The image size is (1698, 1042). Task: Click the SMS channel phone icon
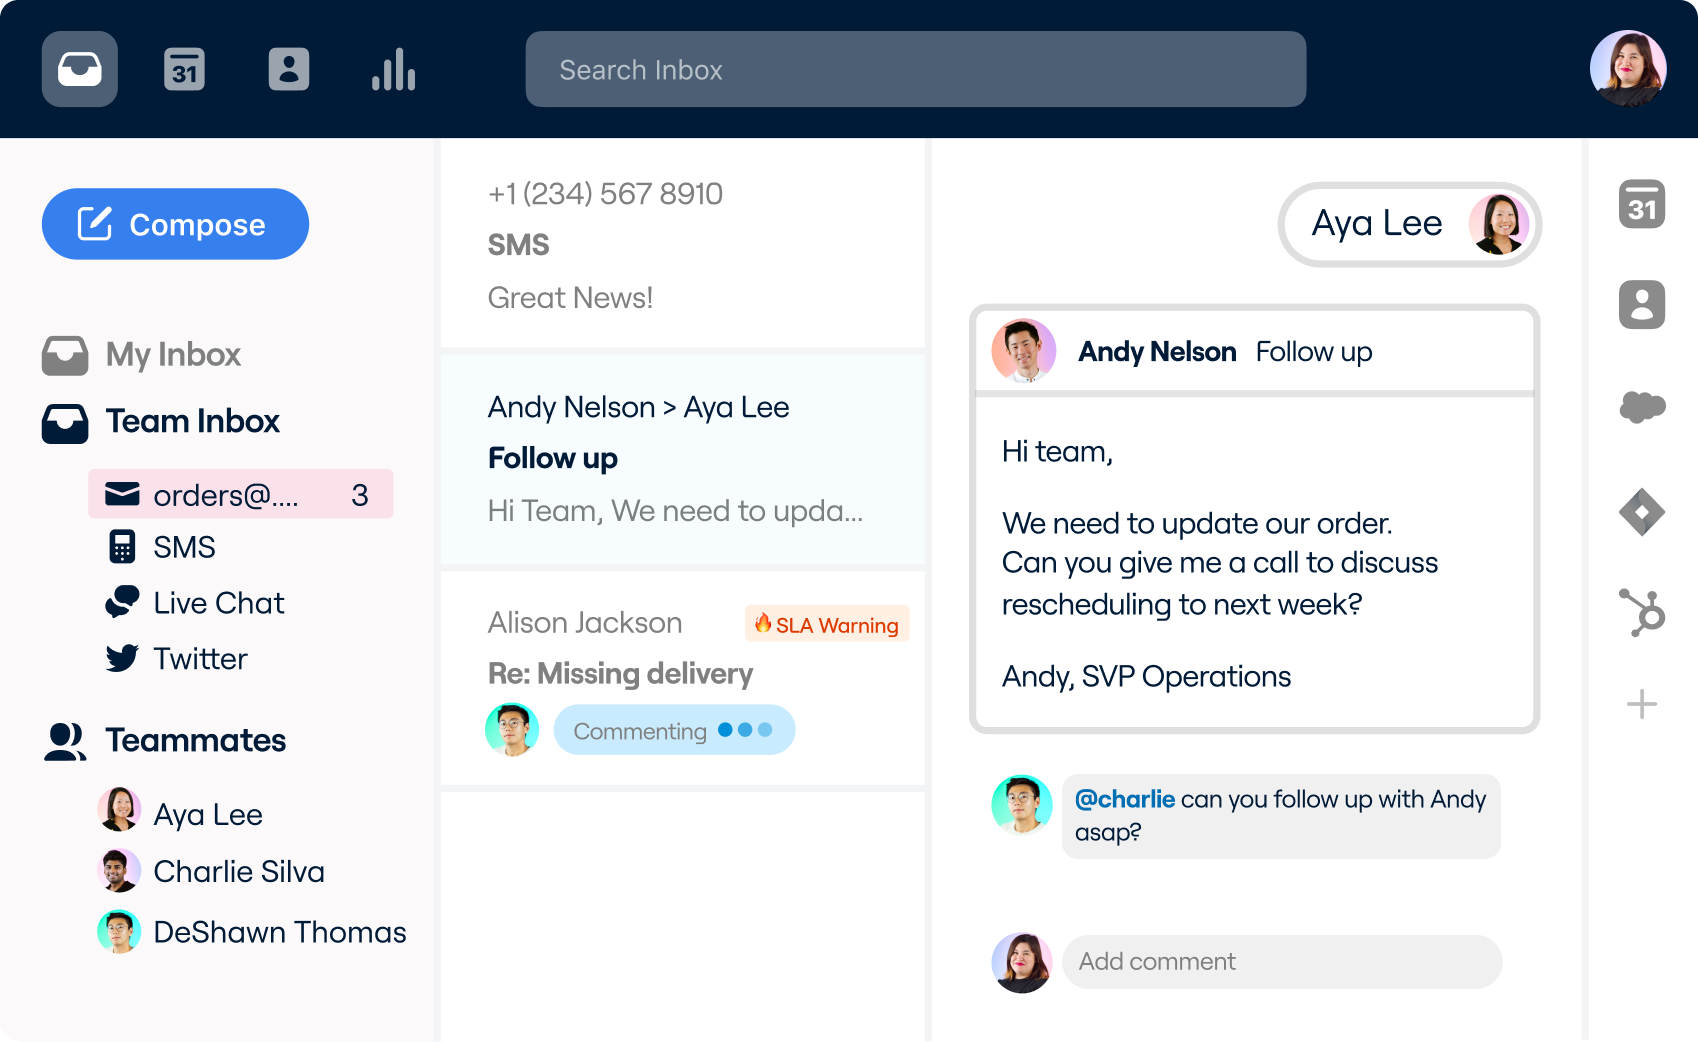click(122, 547)
